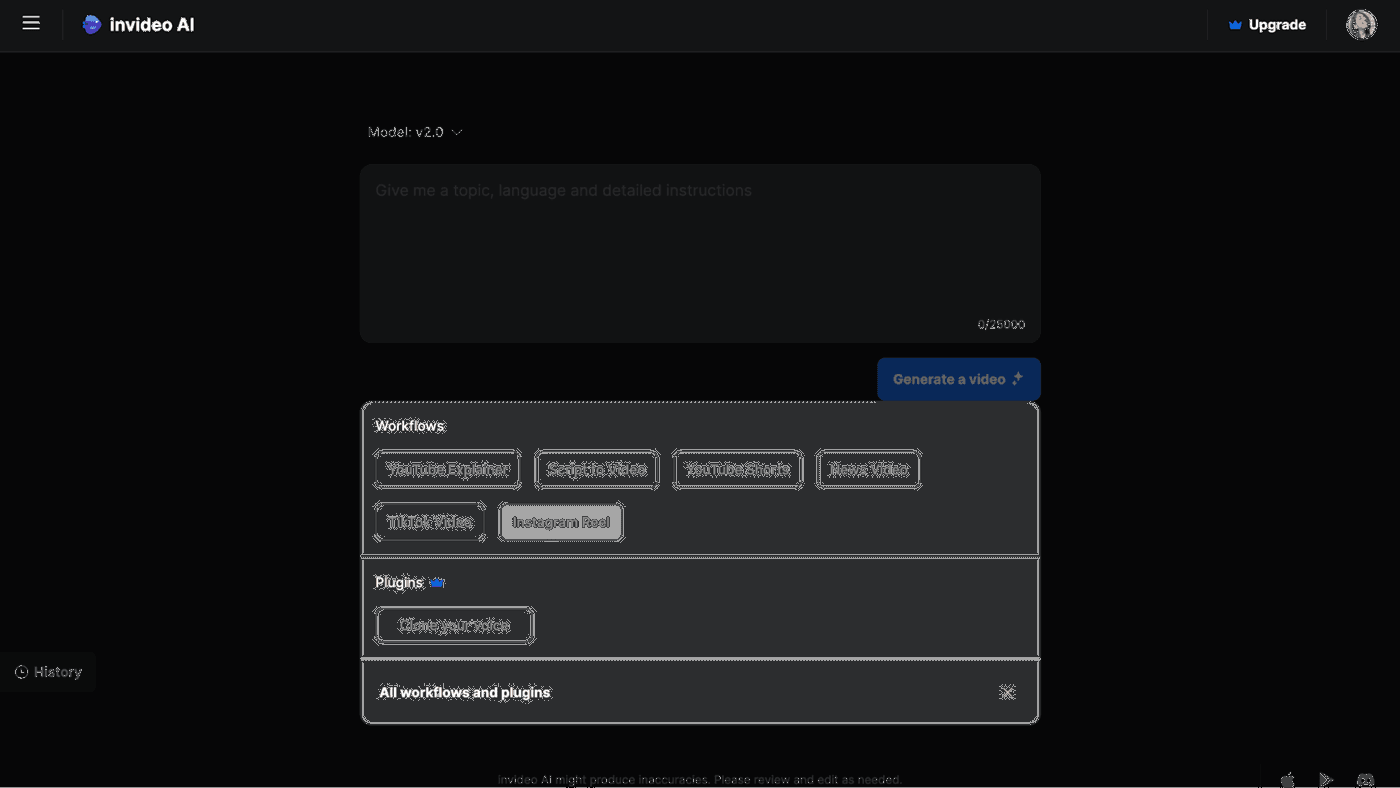Focus the topic and instructions text field
The width and height of the screenshot is (1400, 788).
[x=699, y=250]
